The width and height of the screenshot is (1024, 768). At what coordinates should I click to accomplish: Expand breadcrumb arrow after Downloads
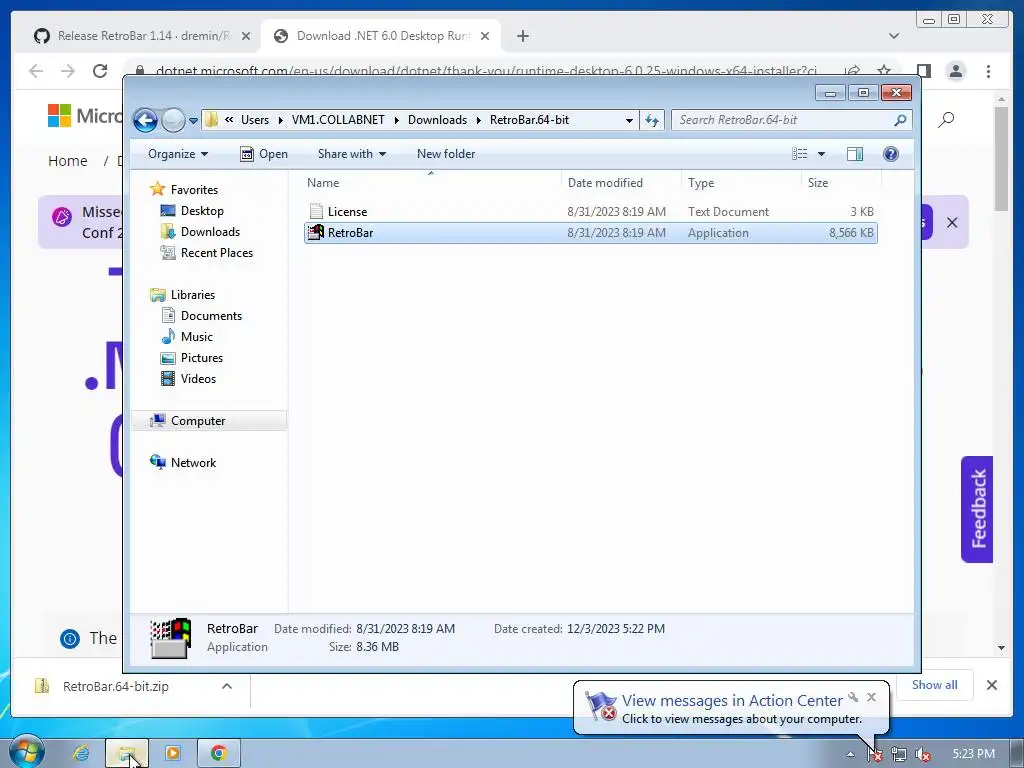[479, 120]
